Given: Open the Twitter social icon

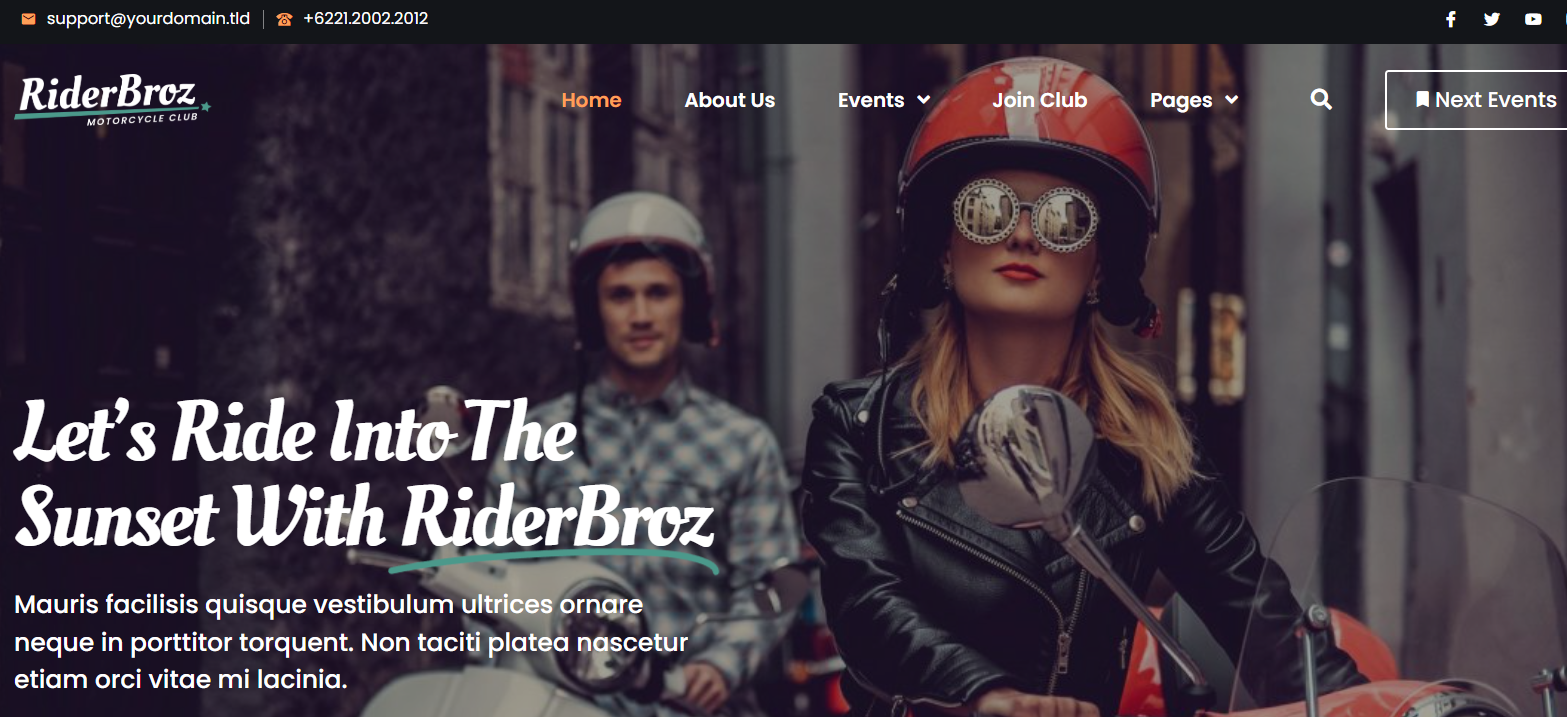Looking at the screenshot, I should 1492,19.
